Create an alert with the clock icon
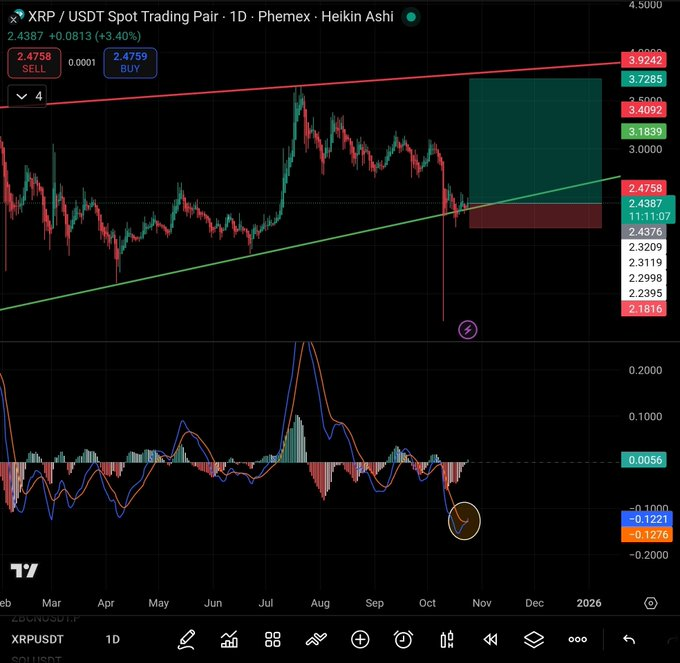The width and height of the screenshot is (680, 663). [x=403, y=639]
